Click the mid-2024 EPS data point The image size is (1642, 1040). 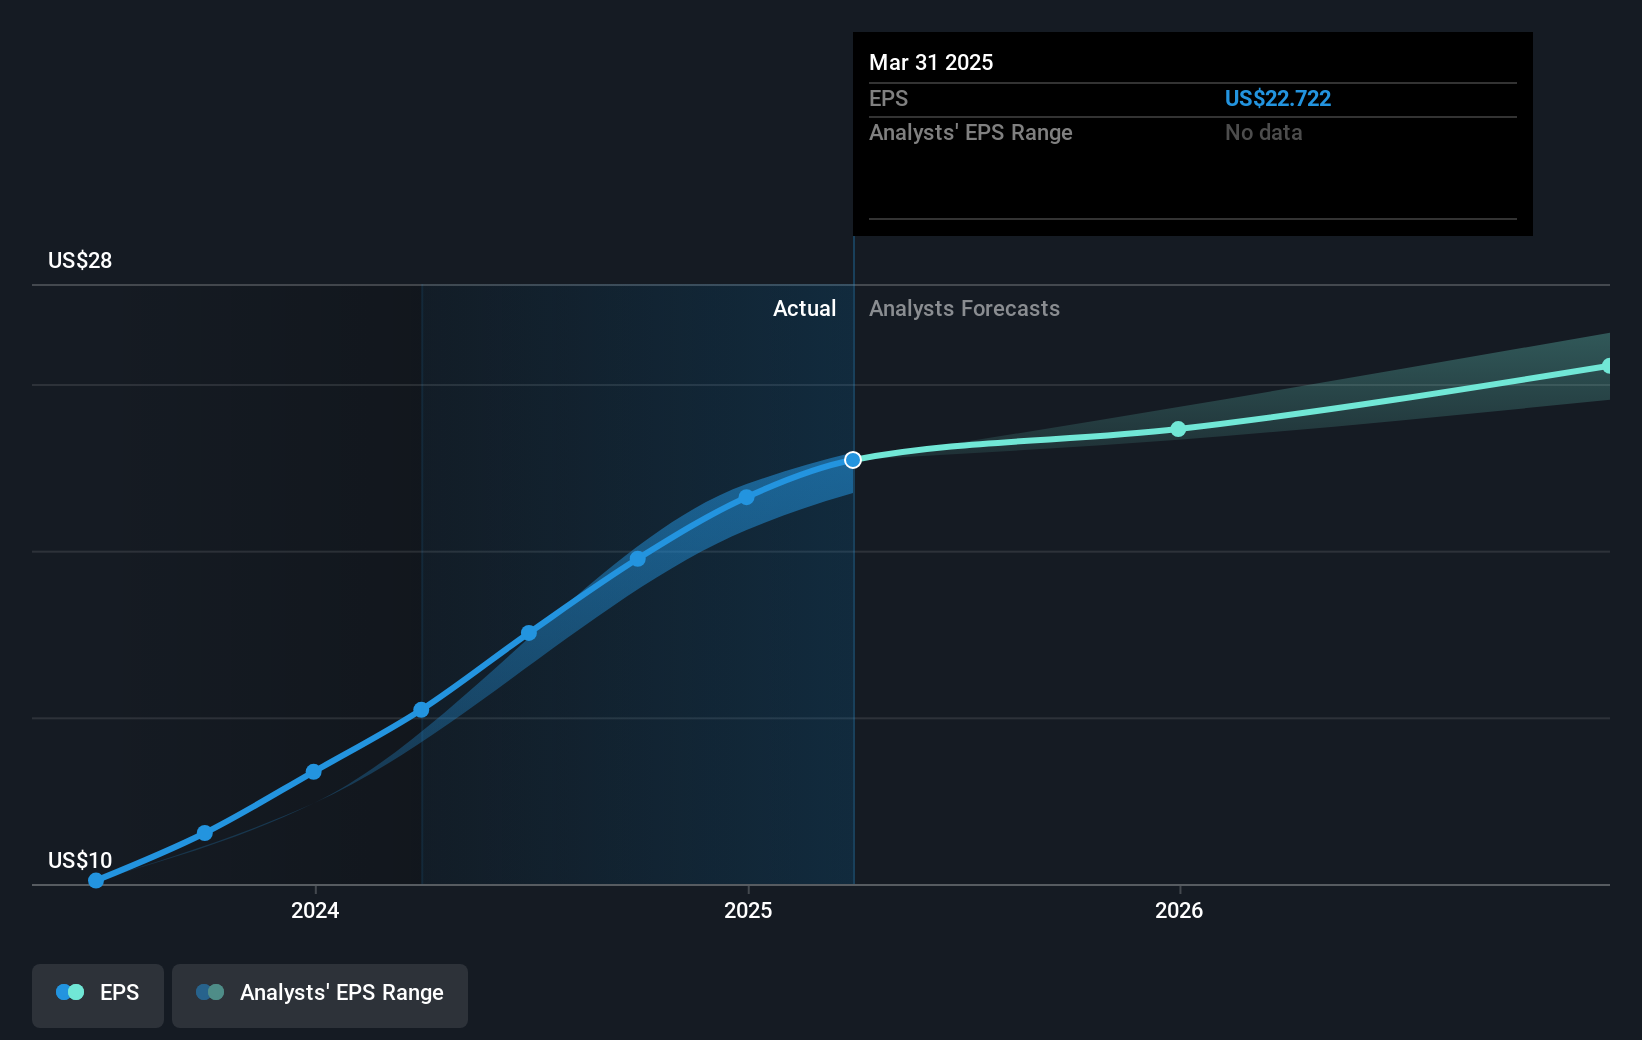(x=529, y=633)
